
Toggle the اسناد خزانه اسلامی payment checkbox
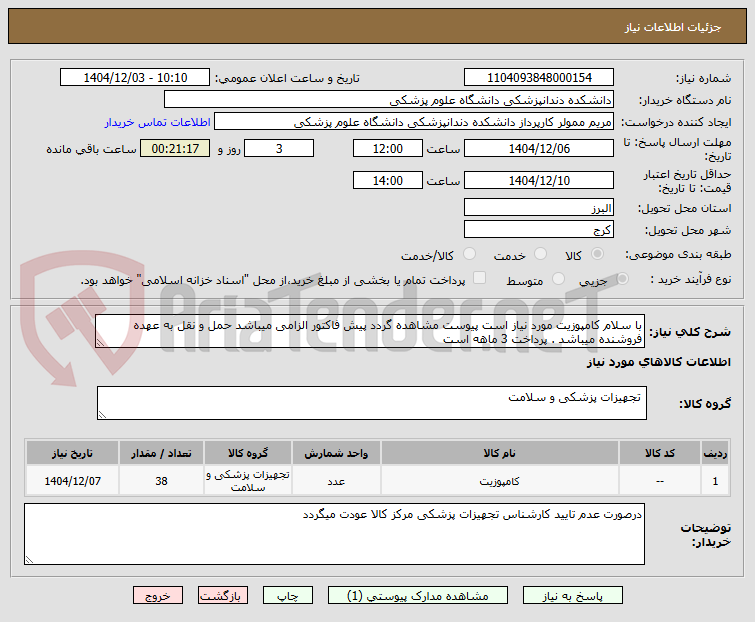coord(479,278)
